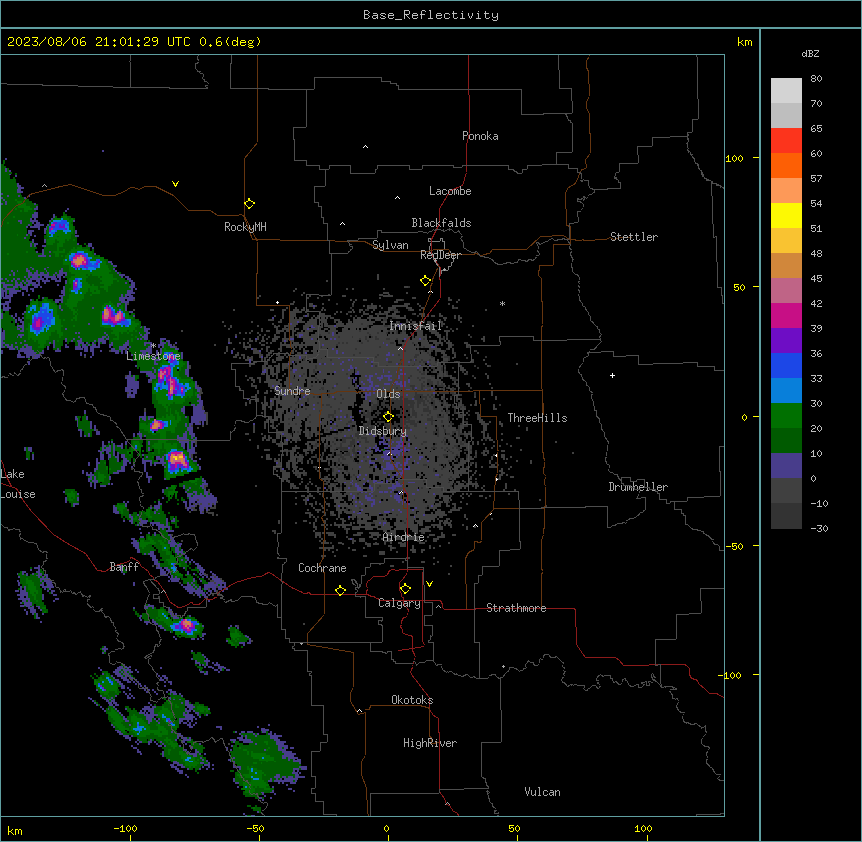
Task: Click the yellow 54 dBZ legend swatch
Action: click(786, 215)
